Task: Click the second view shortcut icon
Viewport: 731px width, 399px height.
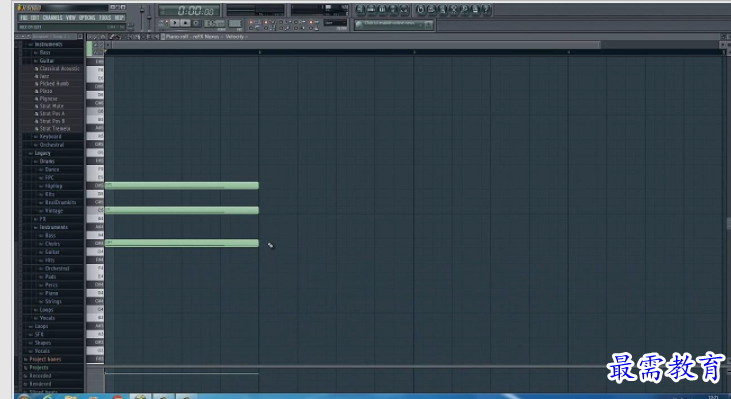Action: pos(371,9)
